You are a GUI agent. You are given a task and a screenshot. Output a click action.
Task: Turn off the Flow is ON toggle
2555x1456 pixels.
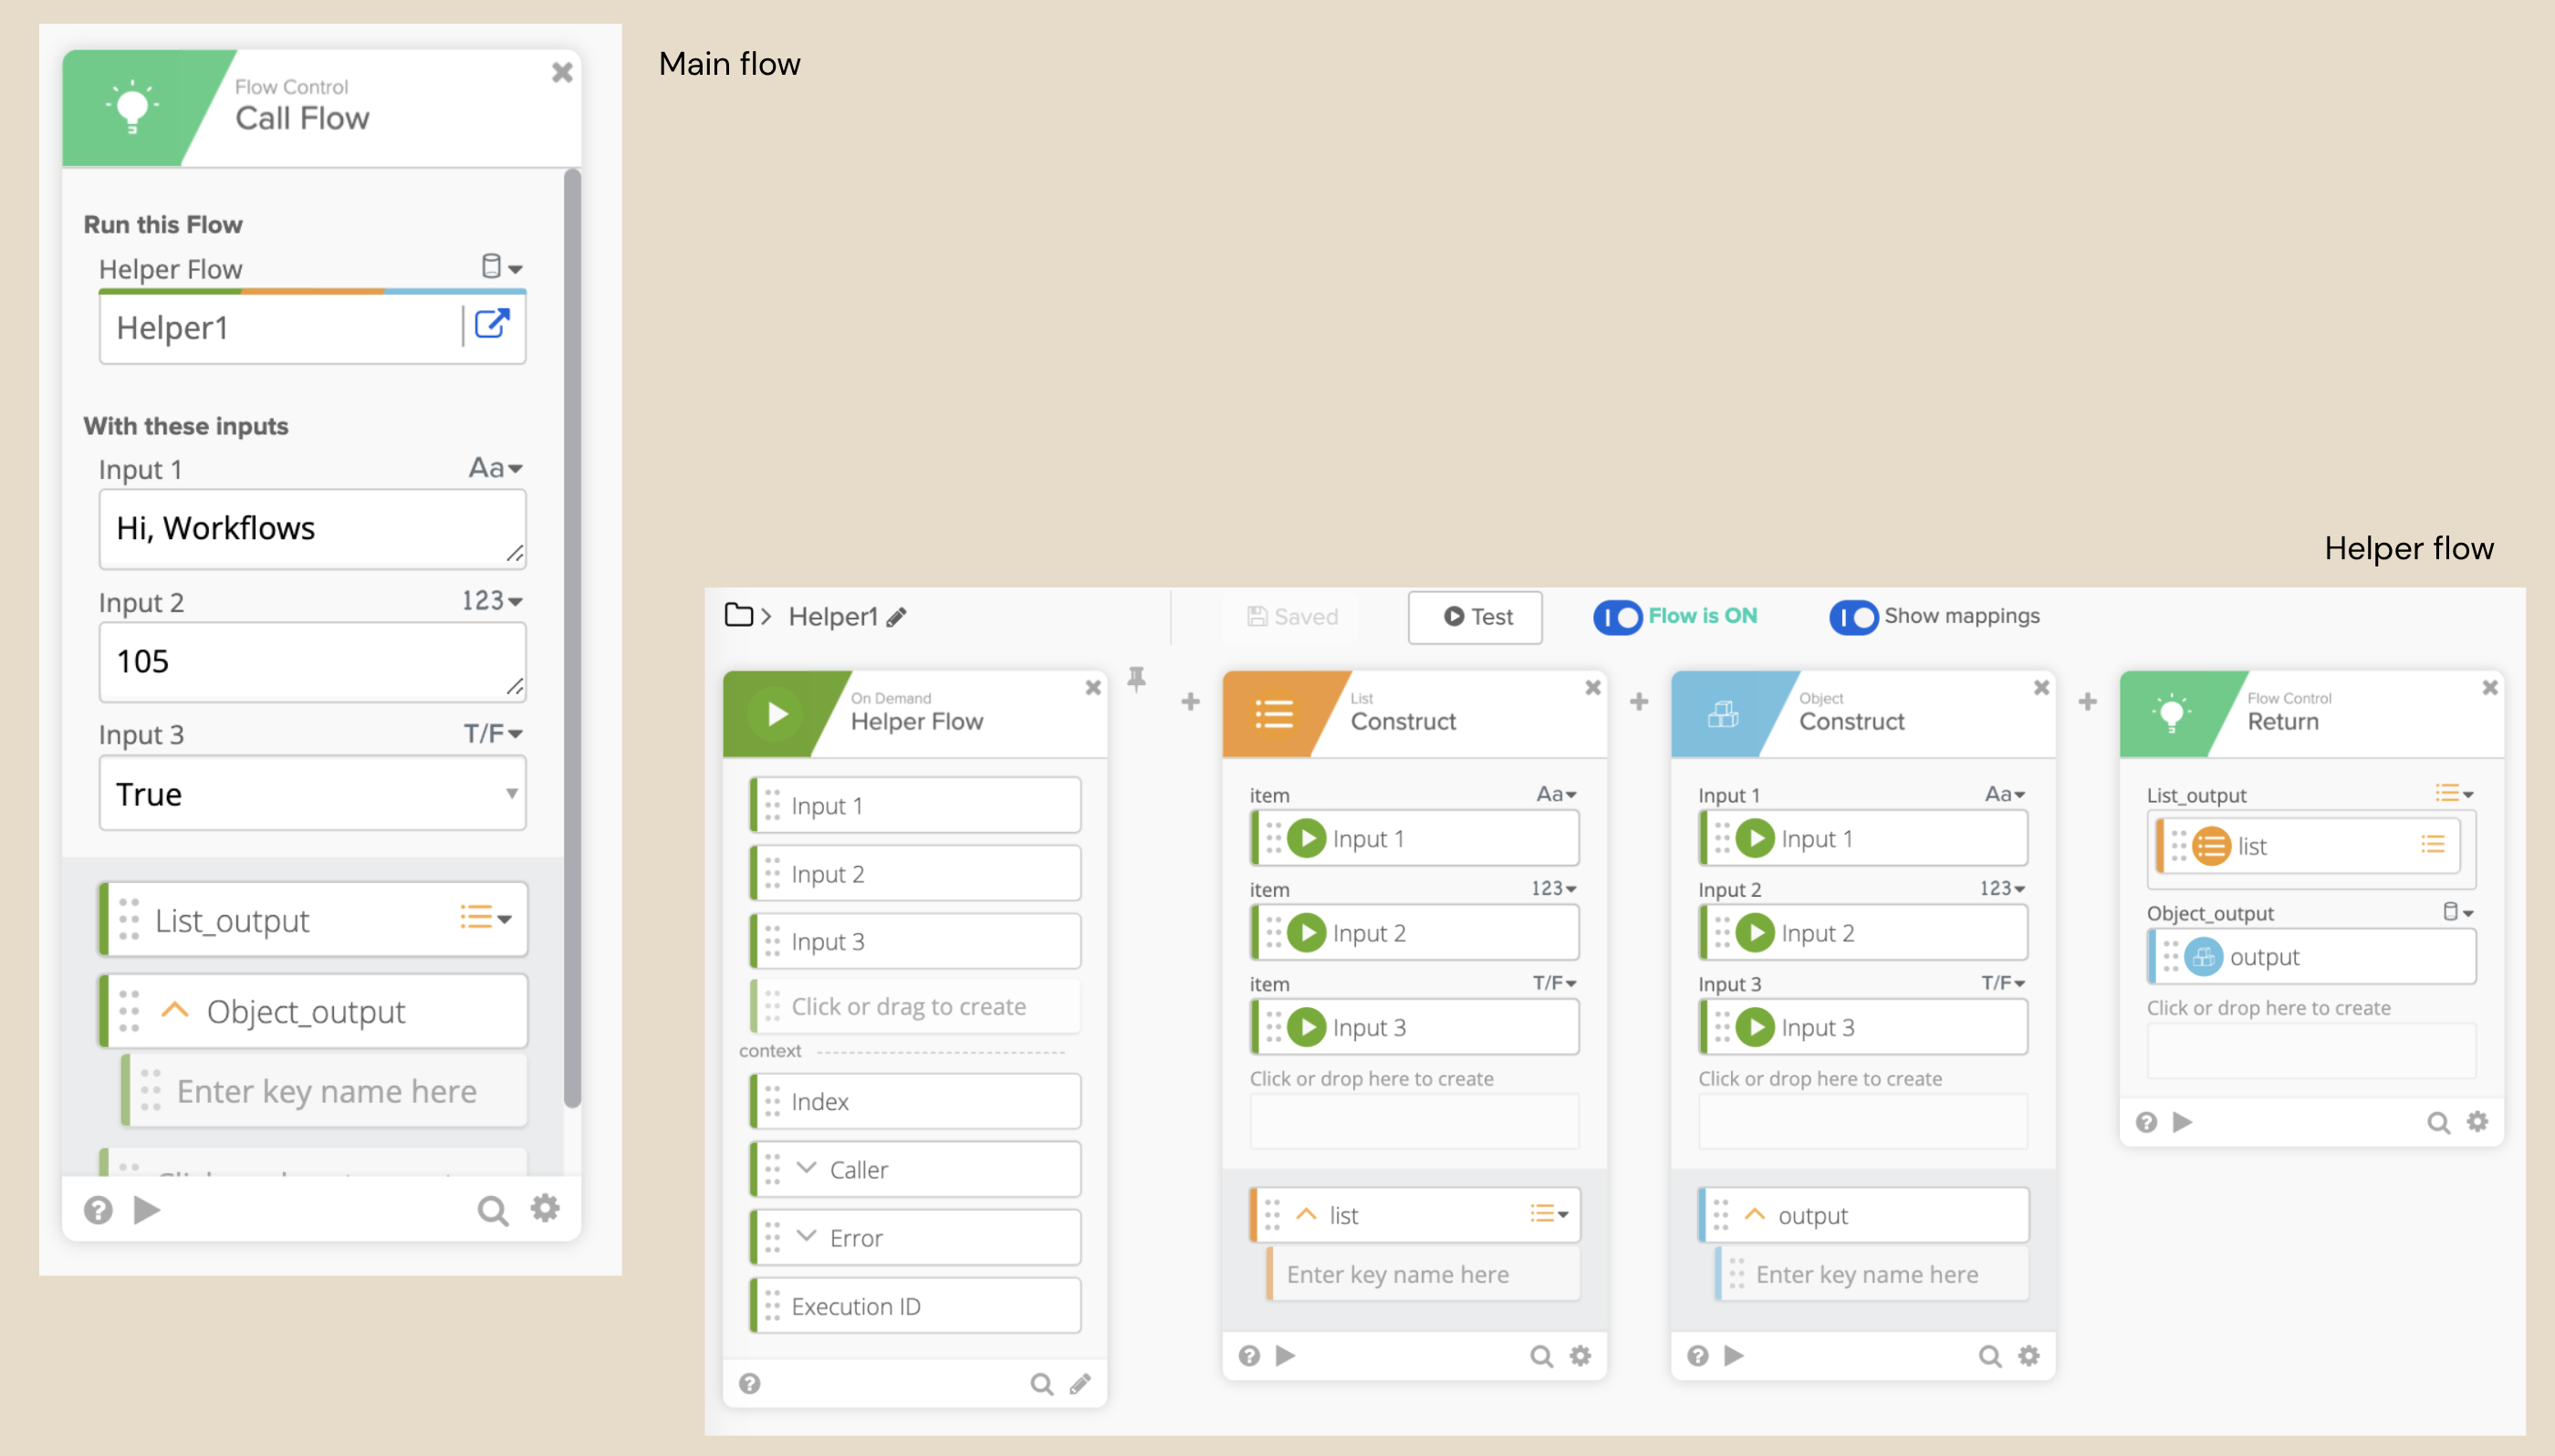point(1617,617)
